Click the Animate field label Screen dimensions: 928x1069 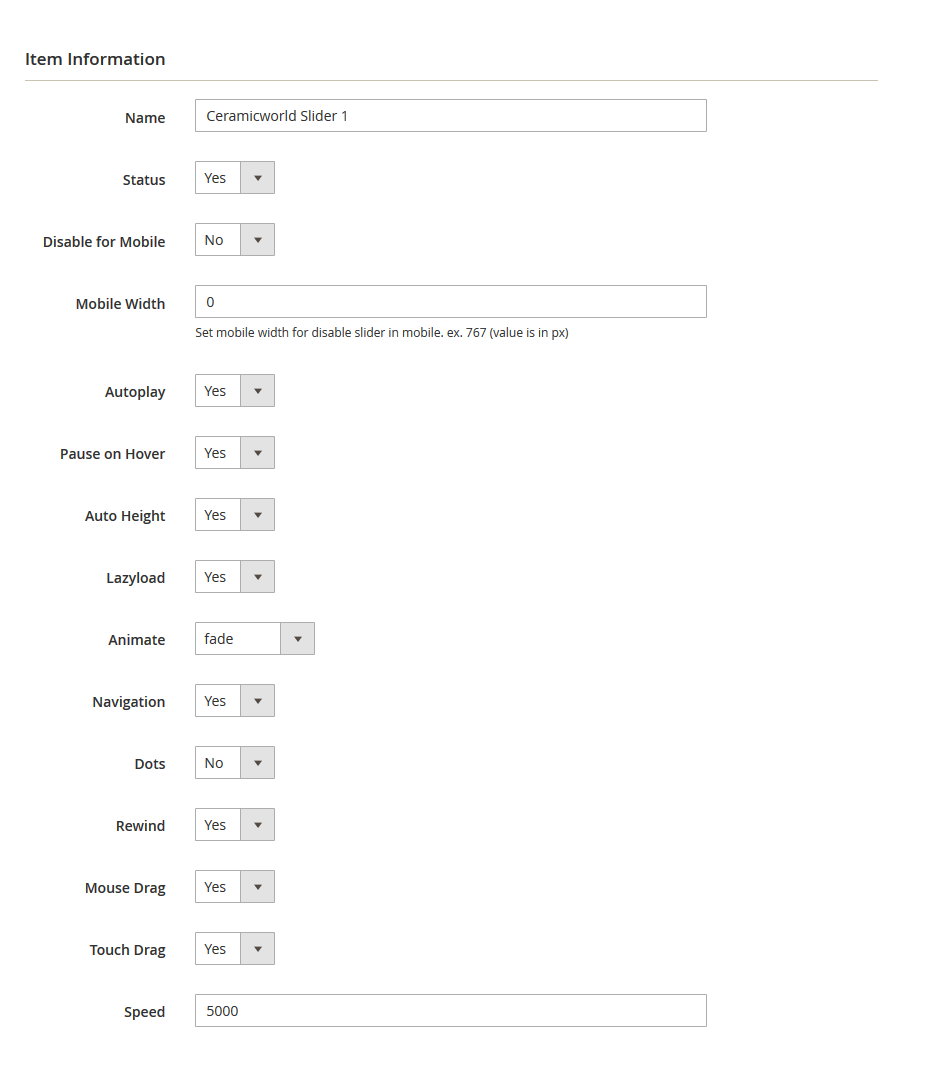(x=136, y=640)
